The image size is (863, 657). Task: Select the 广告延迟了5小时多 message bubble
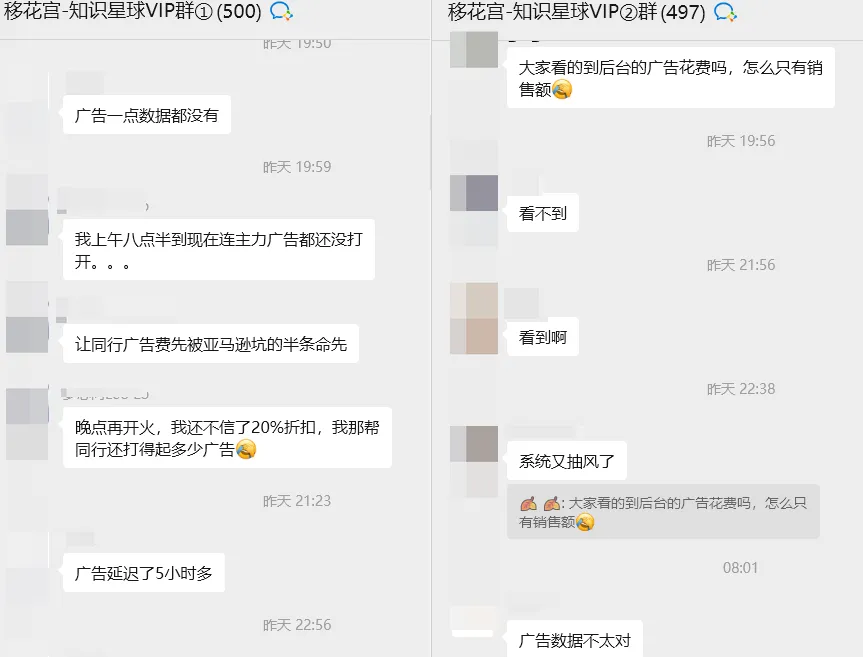click(x=144, y=573)
